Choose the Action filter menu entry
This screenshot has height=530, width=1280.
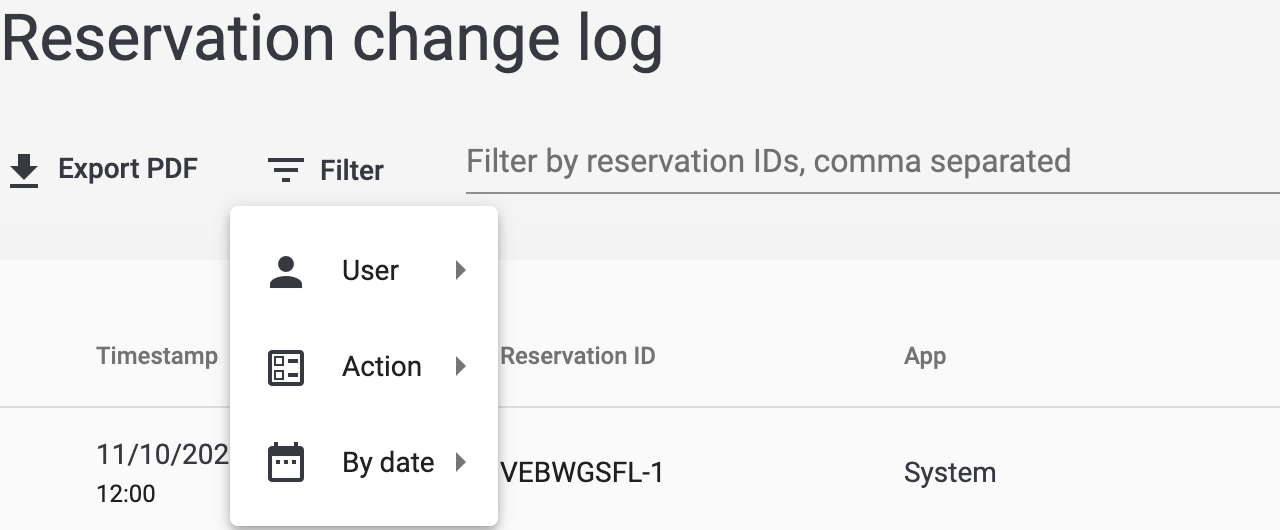(364, 367)
